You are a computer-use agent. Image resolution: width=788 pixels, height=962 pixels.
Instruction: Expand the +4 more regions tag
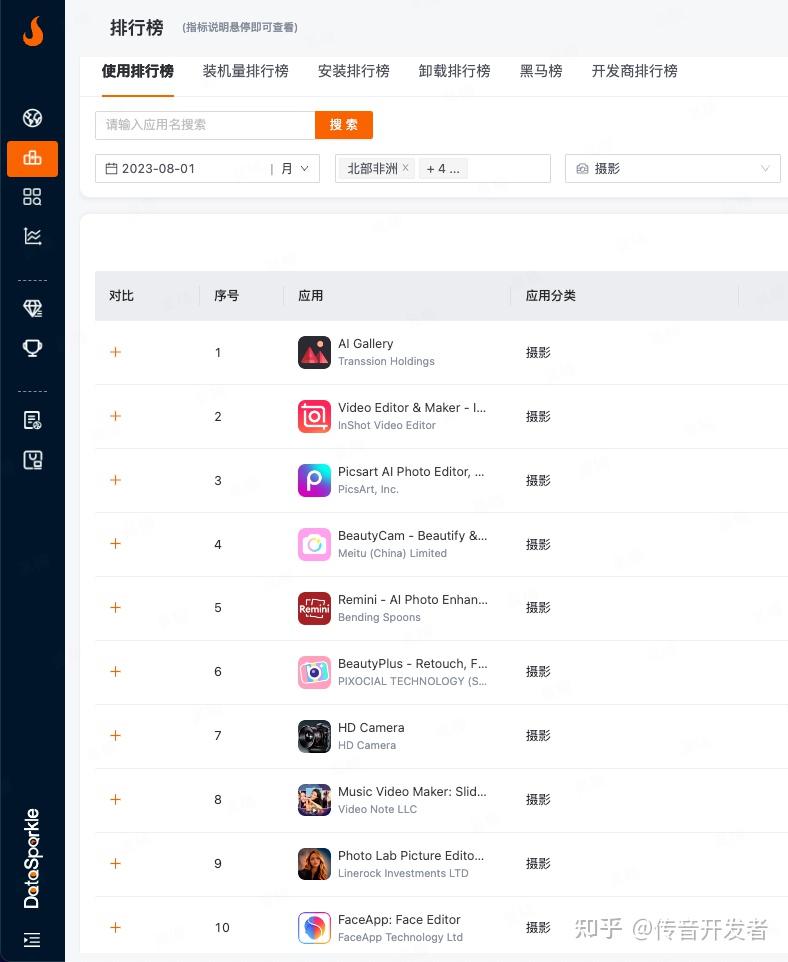(443, 169)
